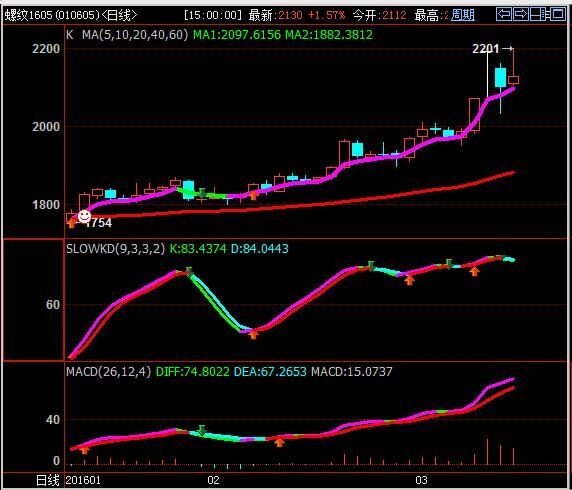The image size is (572, 490).
Task: Click the smiley face marker near 1754
Action: [84, 216]
